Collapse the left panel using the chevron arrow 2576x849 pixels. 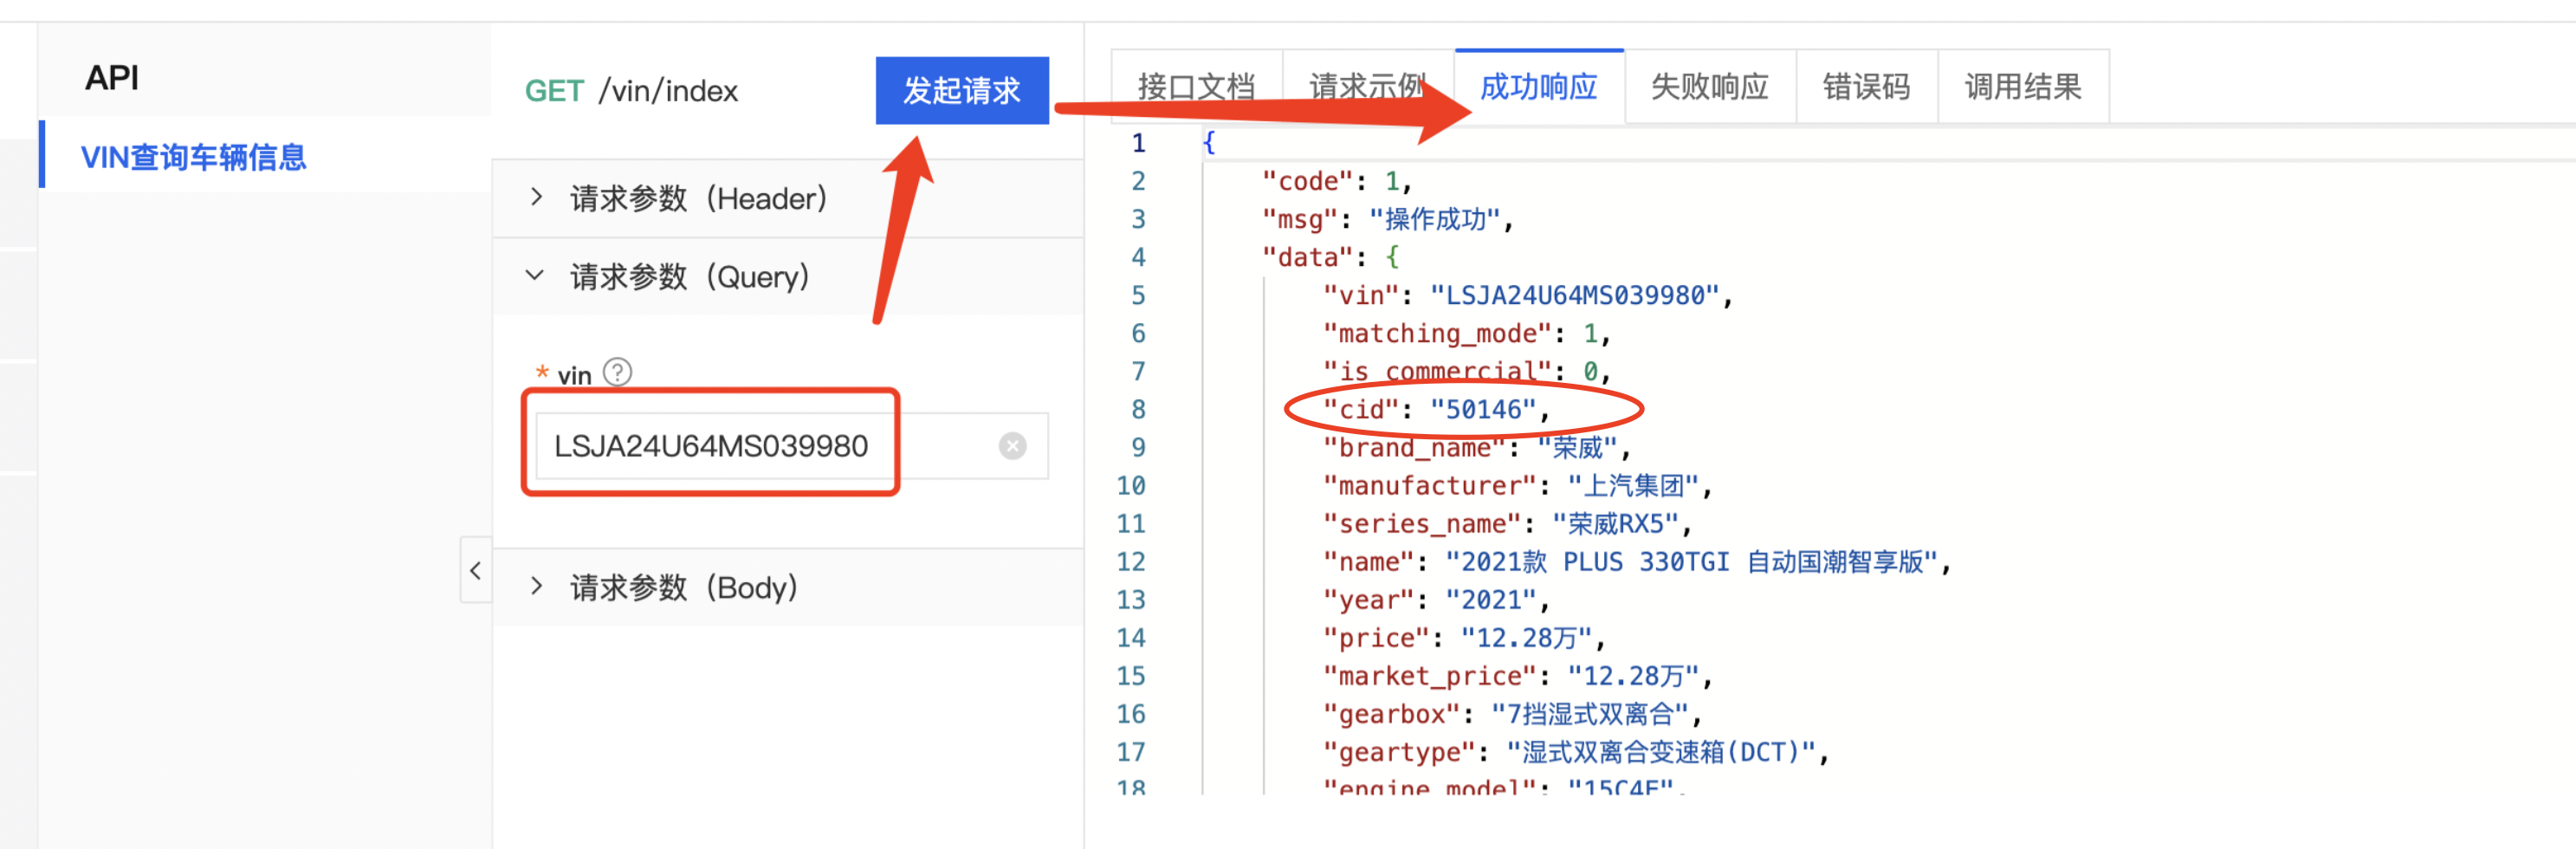(477, 571)
